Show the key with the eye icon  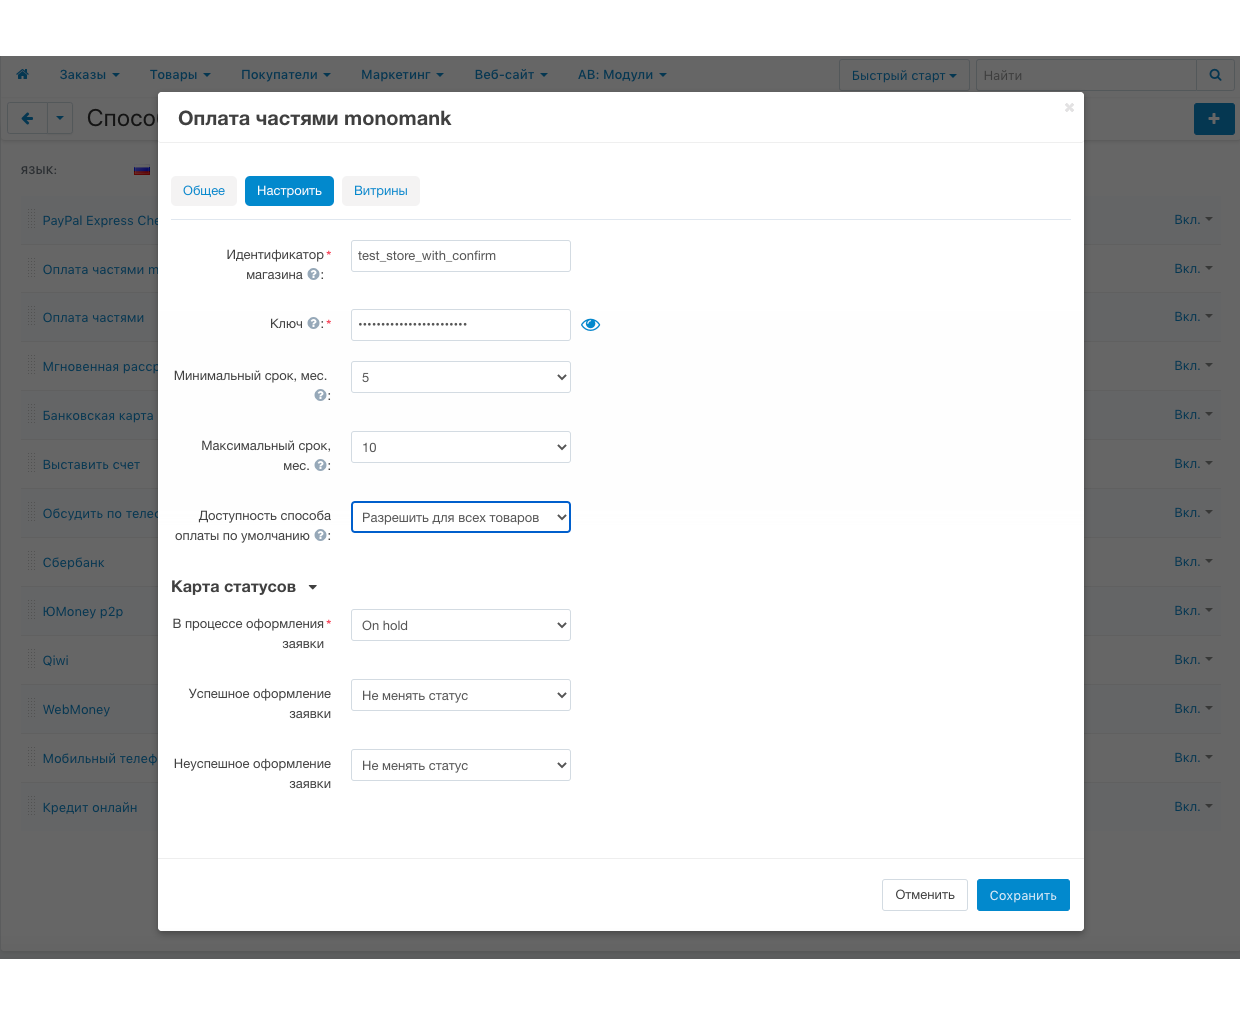[x=590, y=324]
